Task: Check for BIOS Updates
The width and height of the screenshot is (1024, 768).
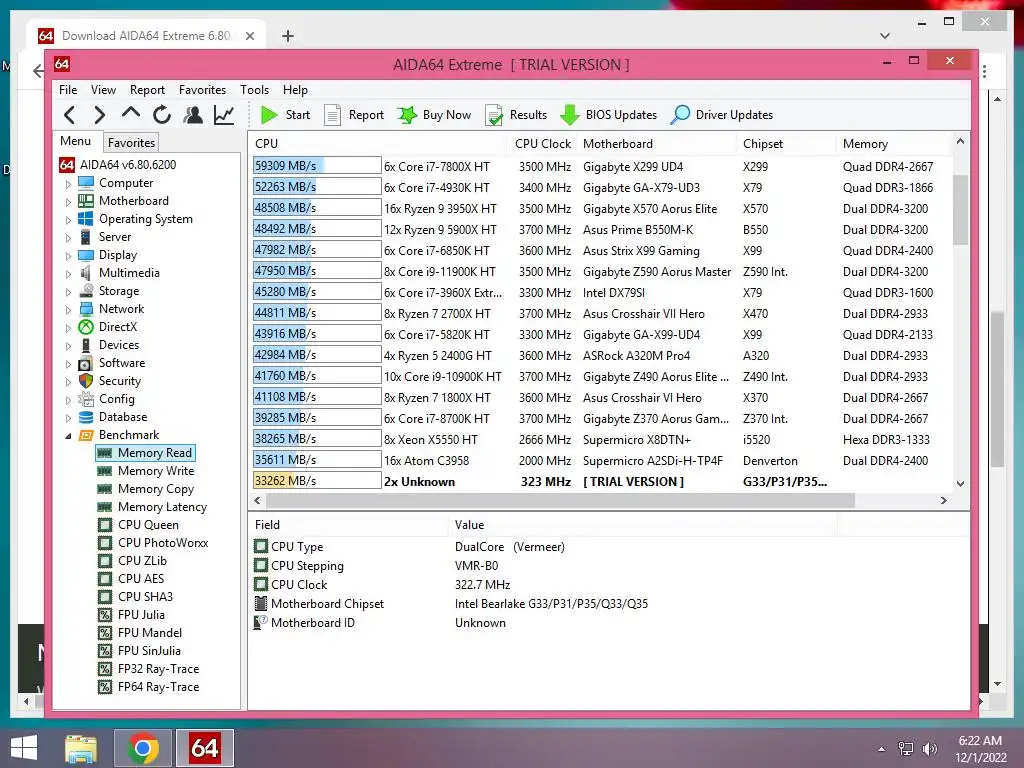Action: [609, 115]
